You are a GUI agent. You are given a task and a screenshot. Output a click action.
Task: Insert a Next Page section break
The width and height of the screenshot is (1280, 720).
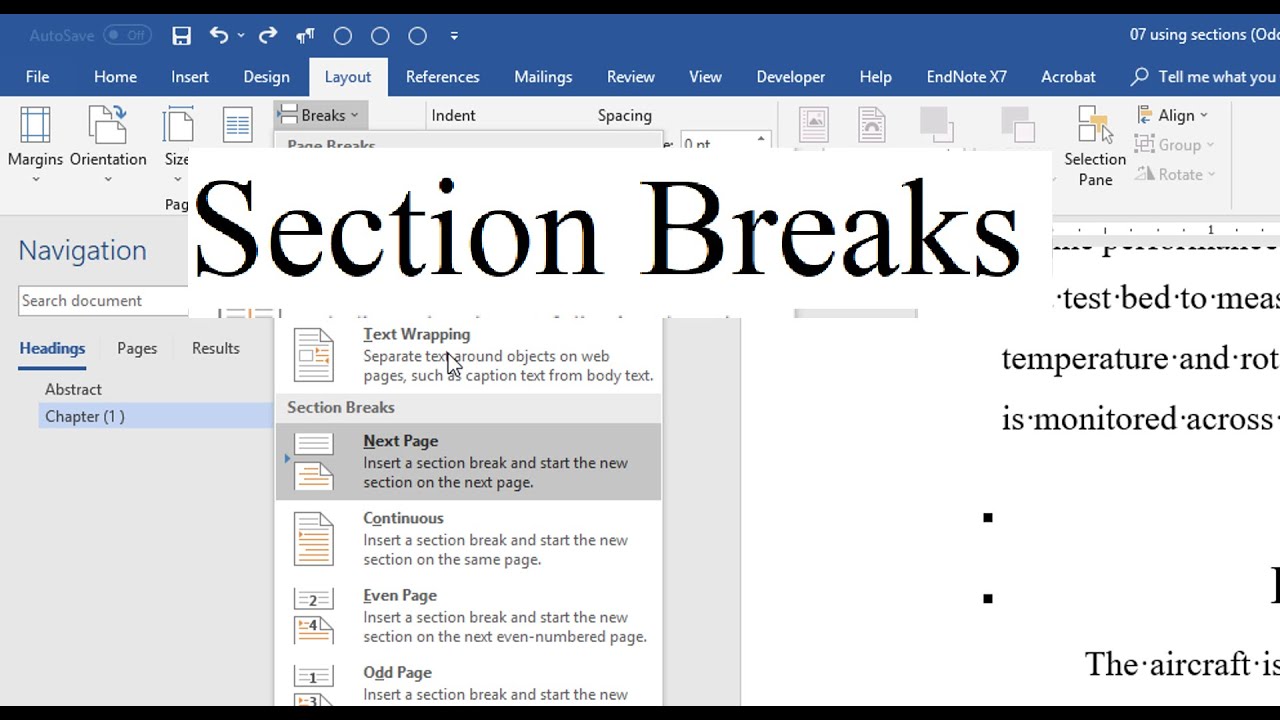pos(468,461)
